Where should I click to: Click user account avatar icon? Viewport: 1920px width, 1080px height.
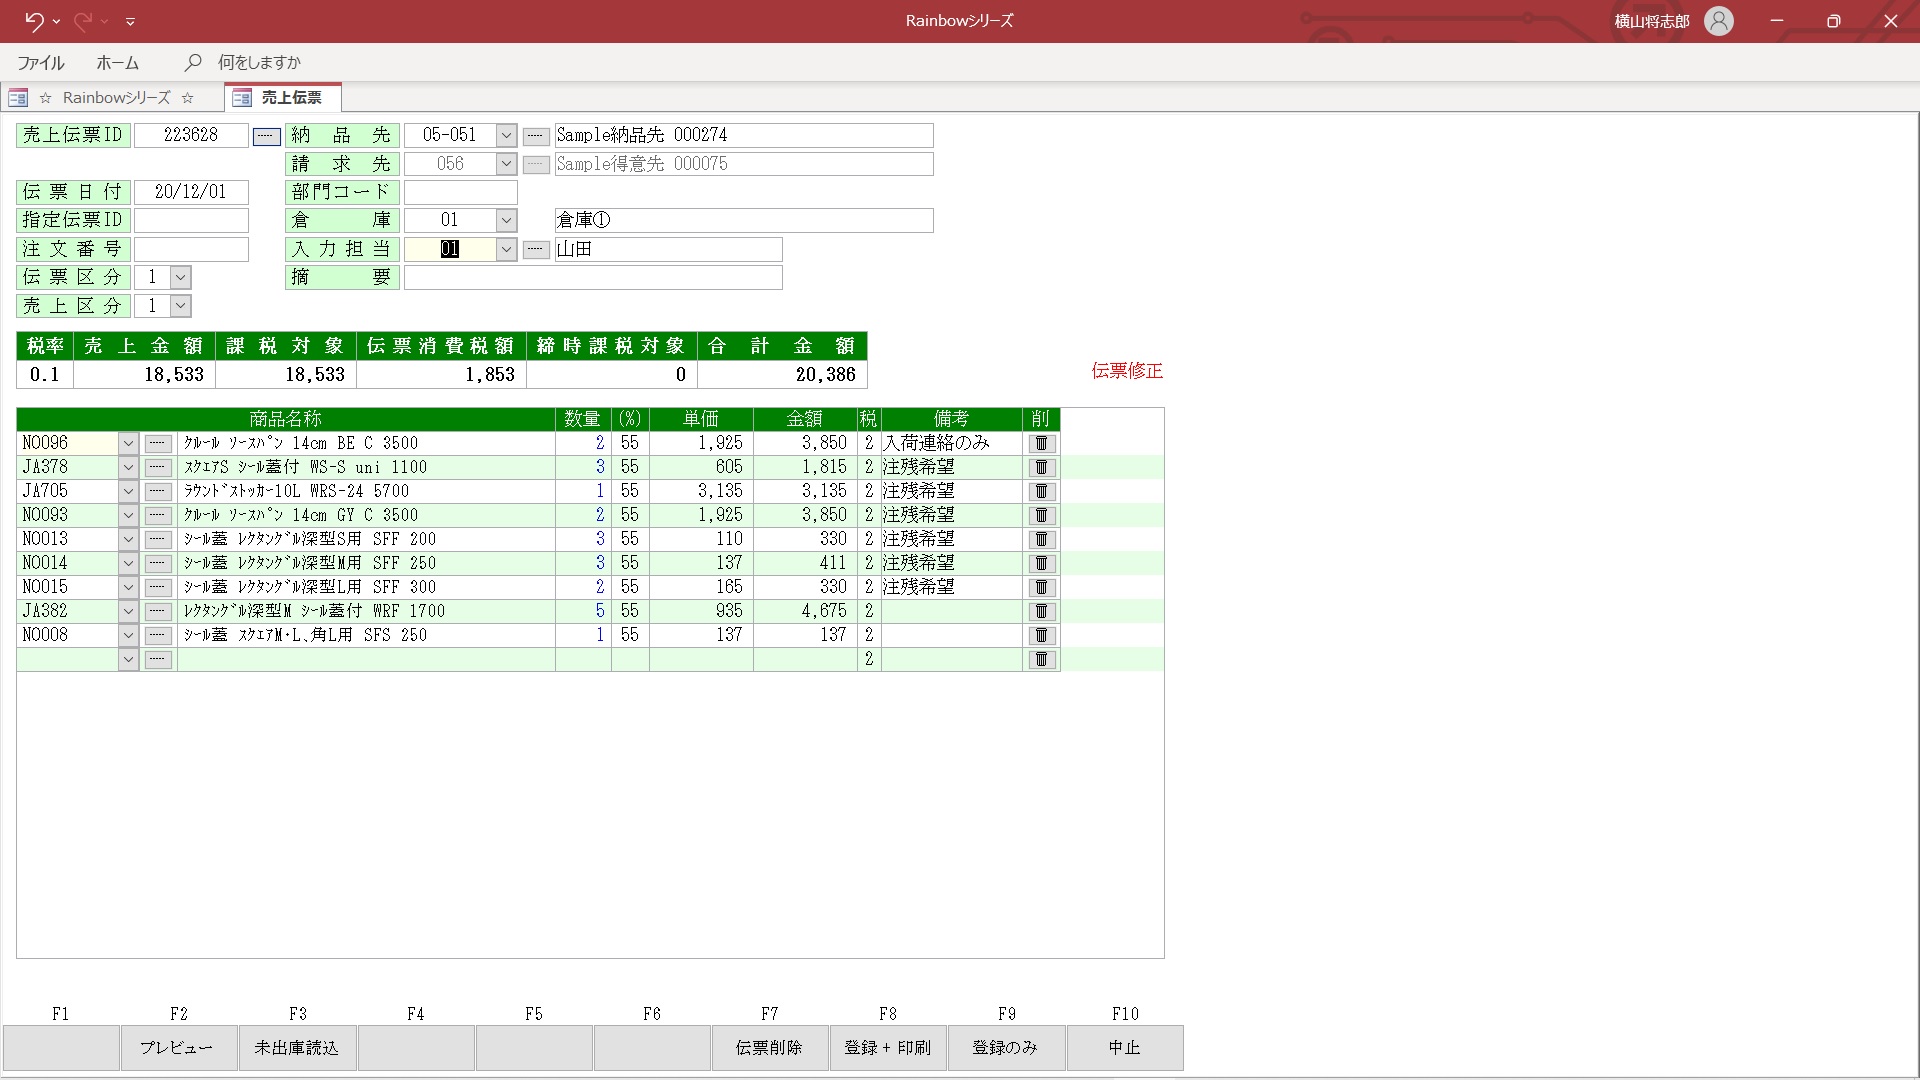pos(1718,21)
